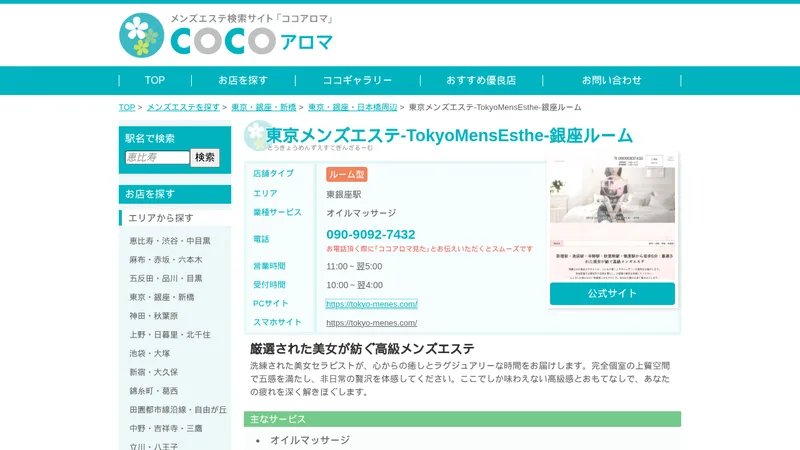Click the ルーム型 store type badge

(x=346, y=174)
